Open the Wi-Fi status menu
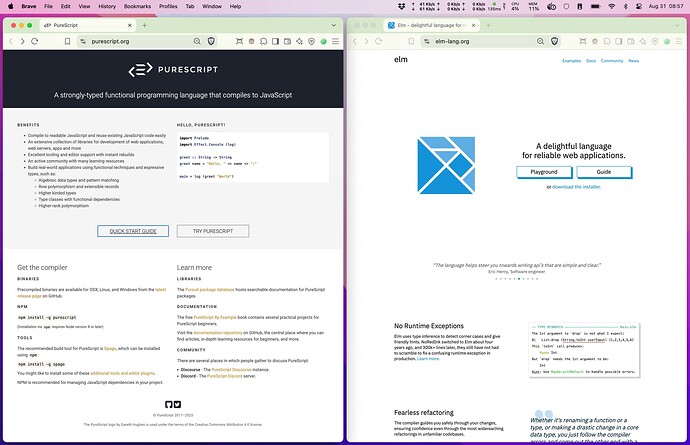The height and width of the screenshot is (445, 690). [612, 6]
